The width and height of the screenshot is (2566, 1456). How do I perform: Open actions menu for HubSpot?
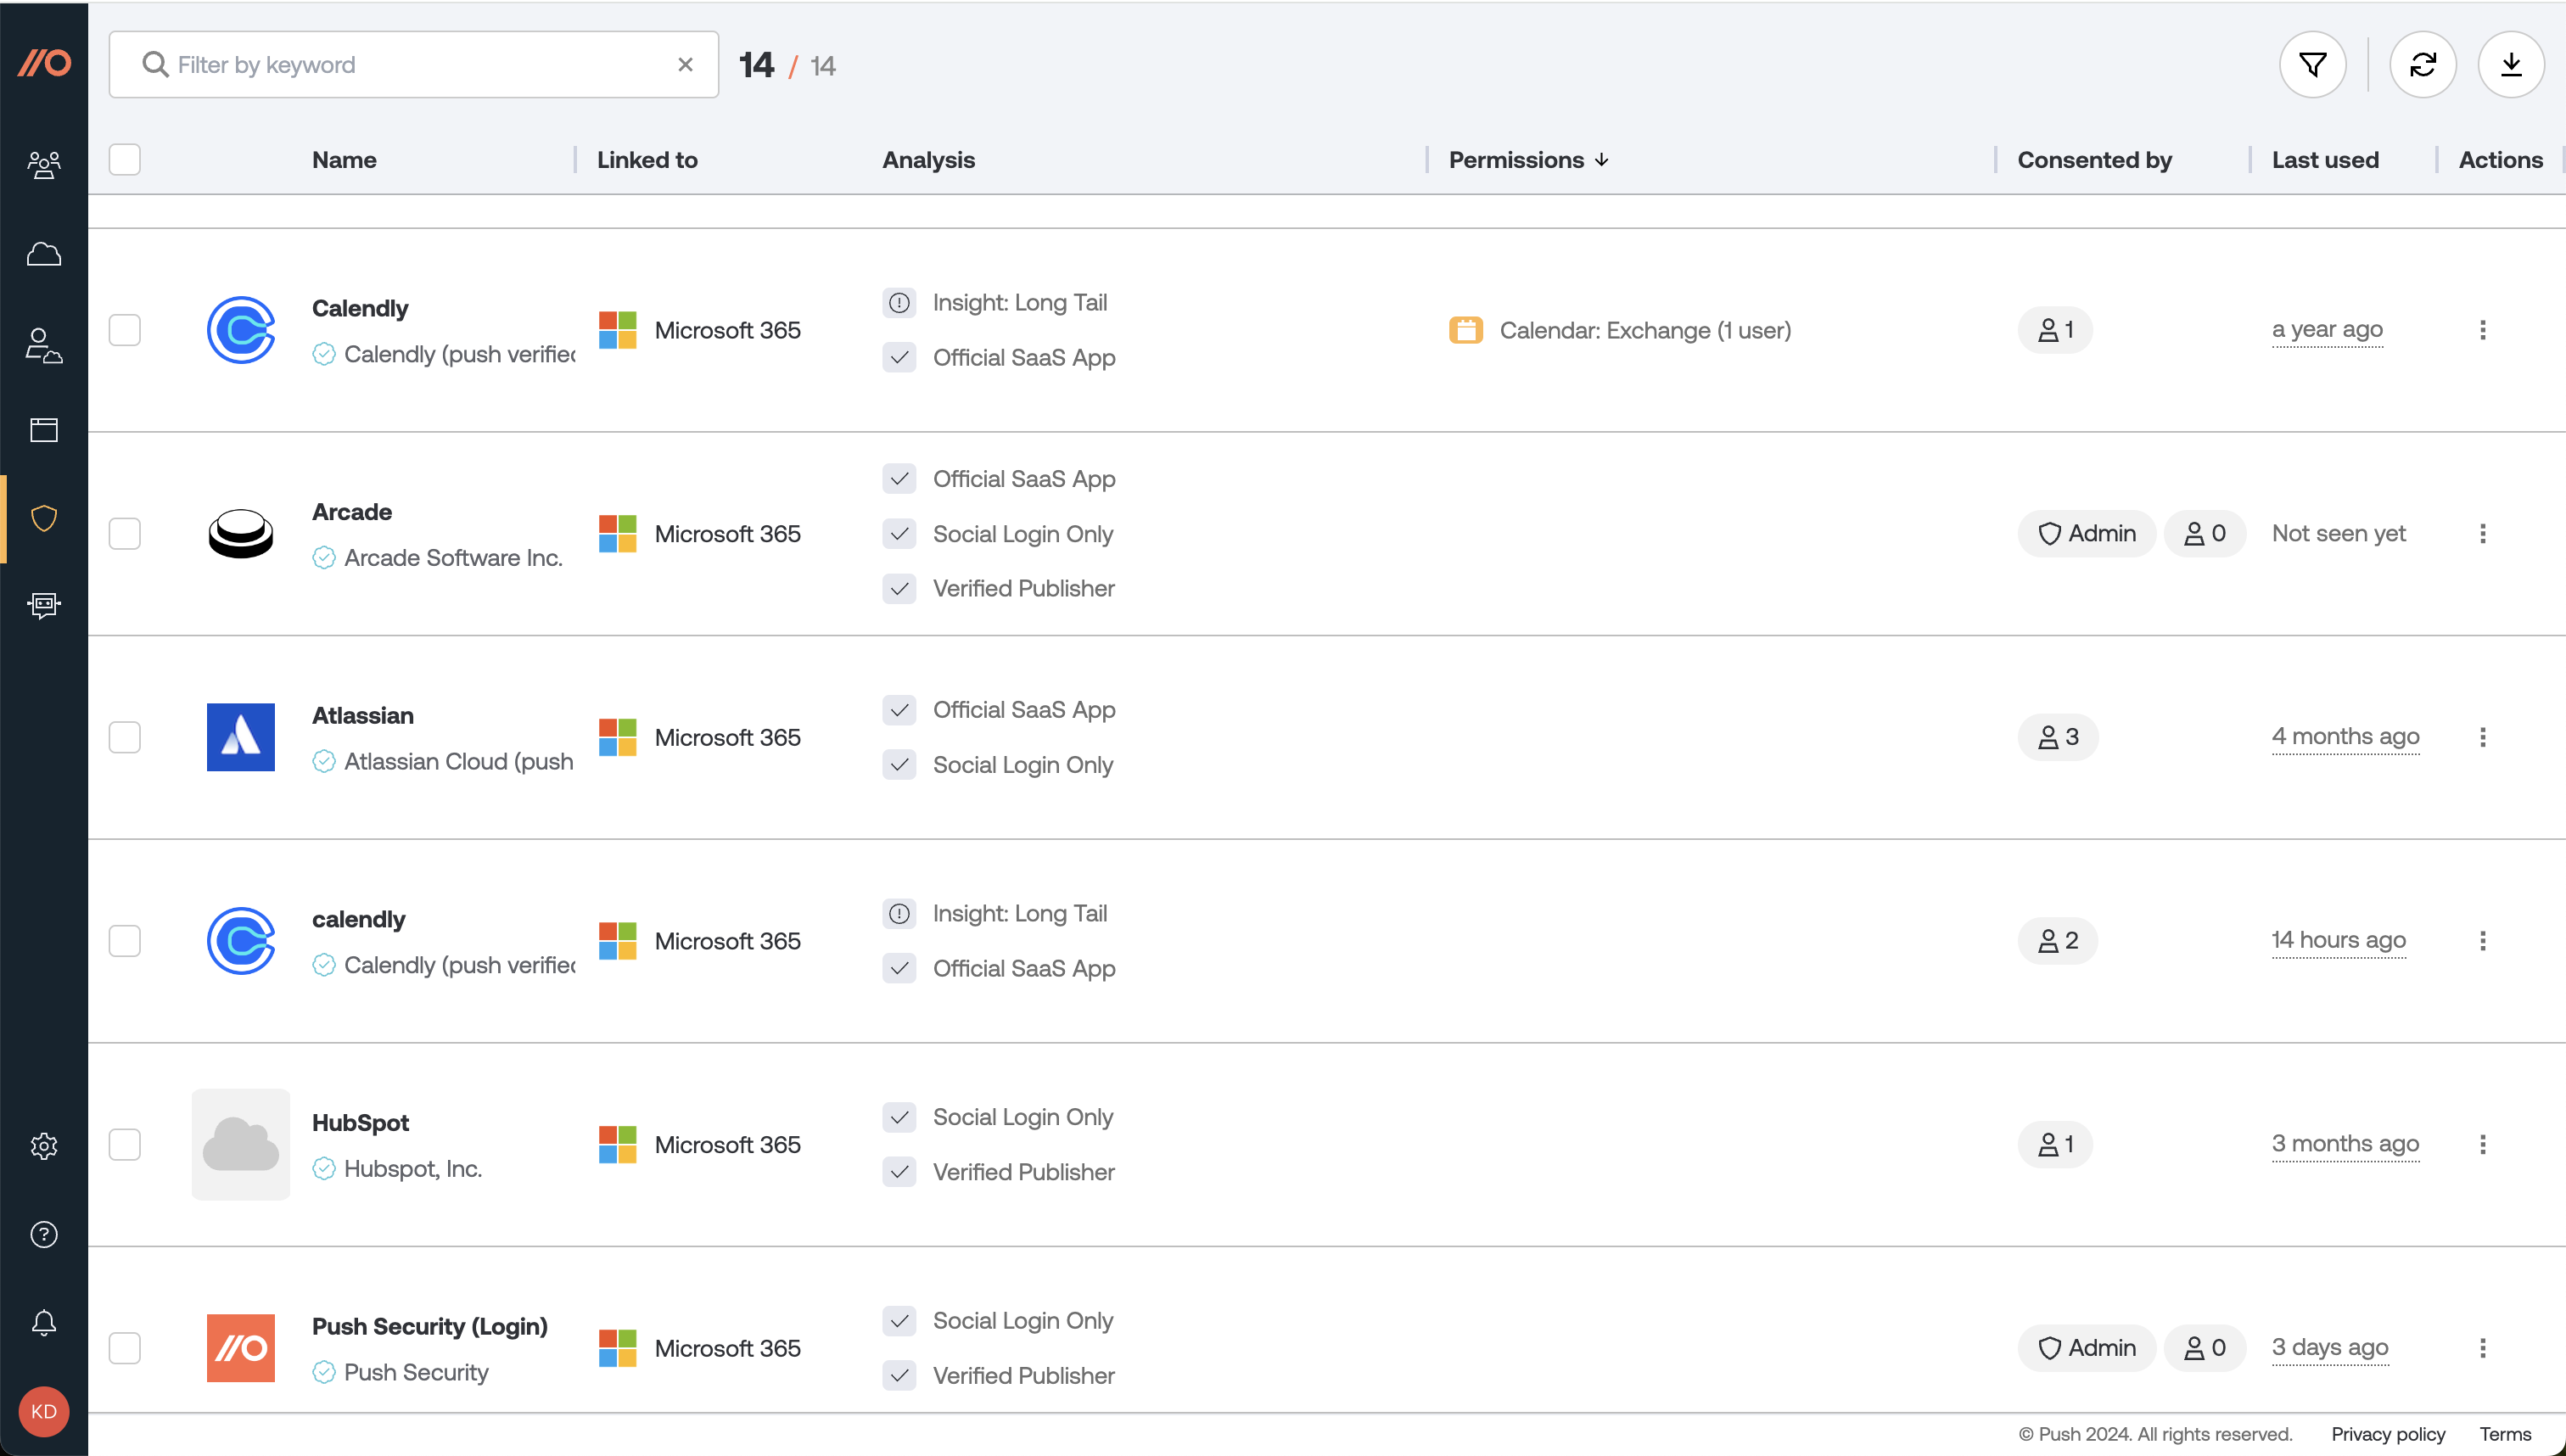click(x=2482, y=1144)
